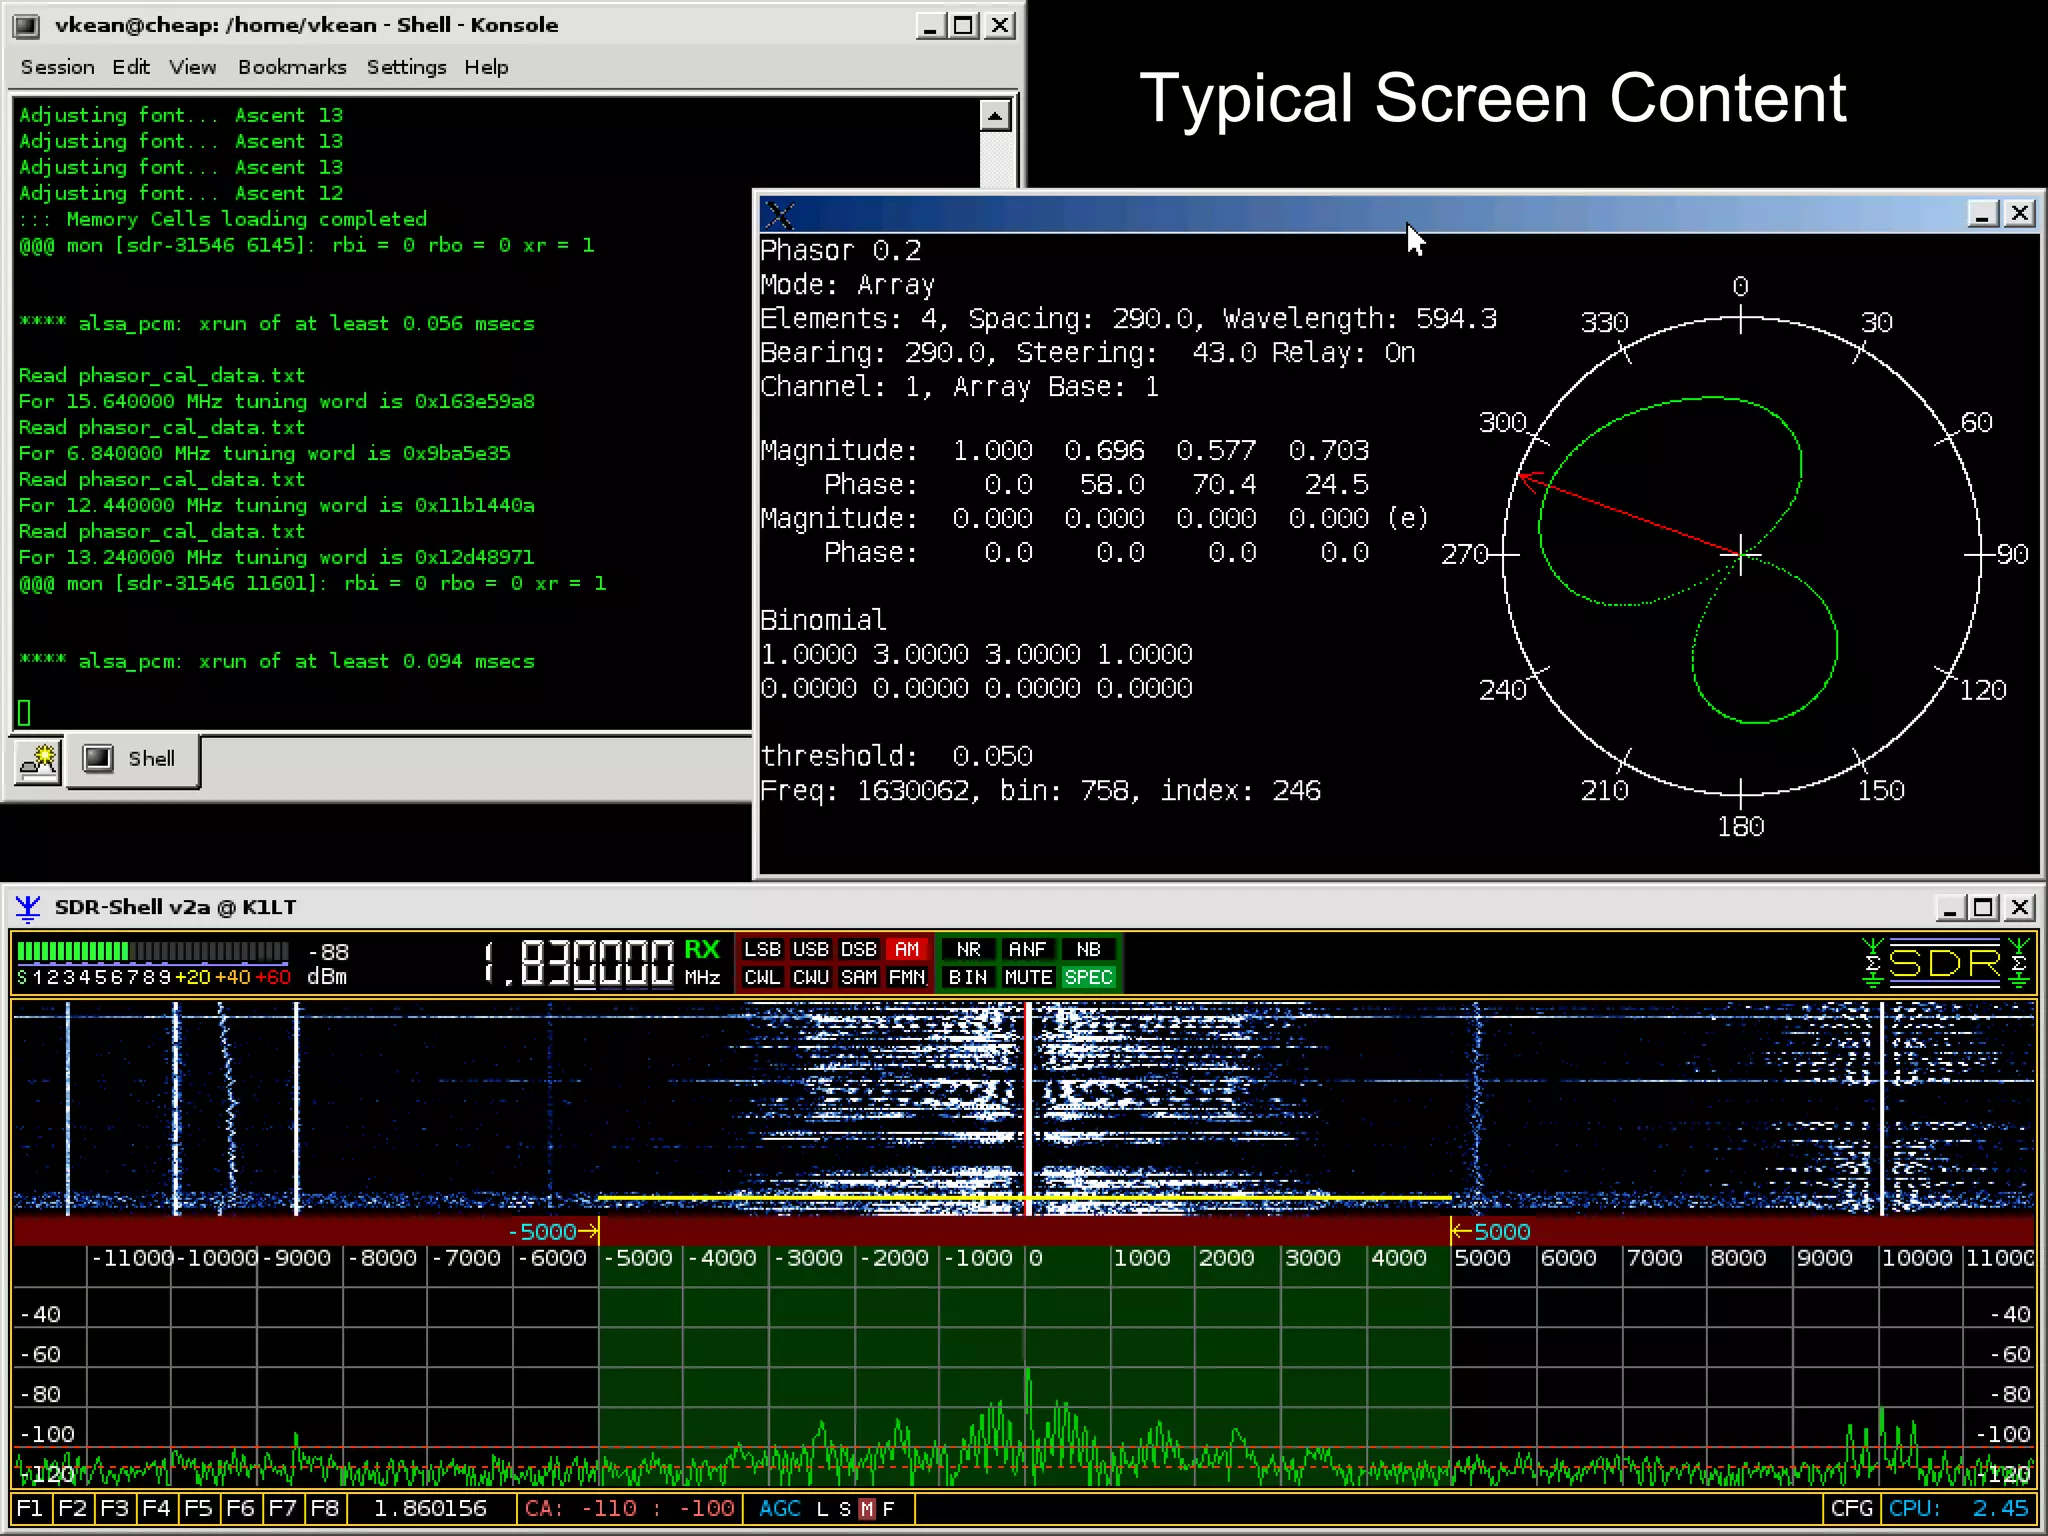This screenshot has height=1536, width=2048.
Task: Click the RX indicator label
Action: (x=702, y=950)
